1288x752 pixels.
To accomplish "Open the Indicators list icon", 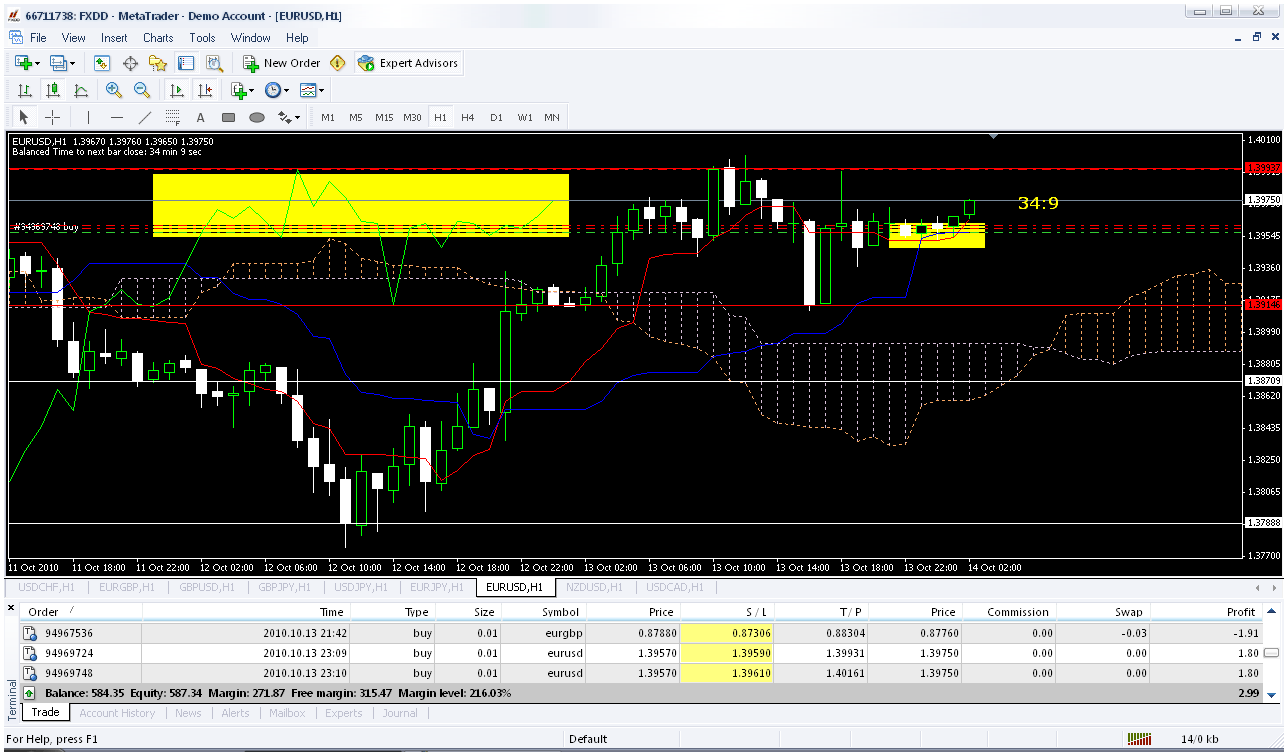I will pos(238,90).
